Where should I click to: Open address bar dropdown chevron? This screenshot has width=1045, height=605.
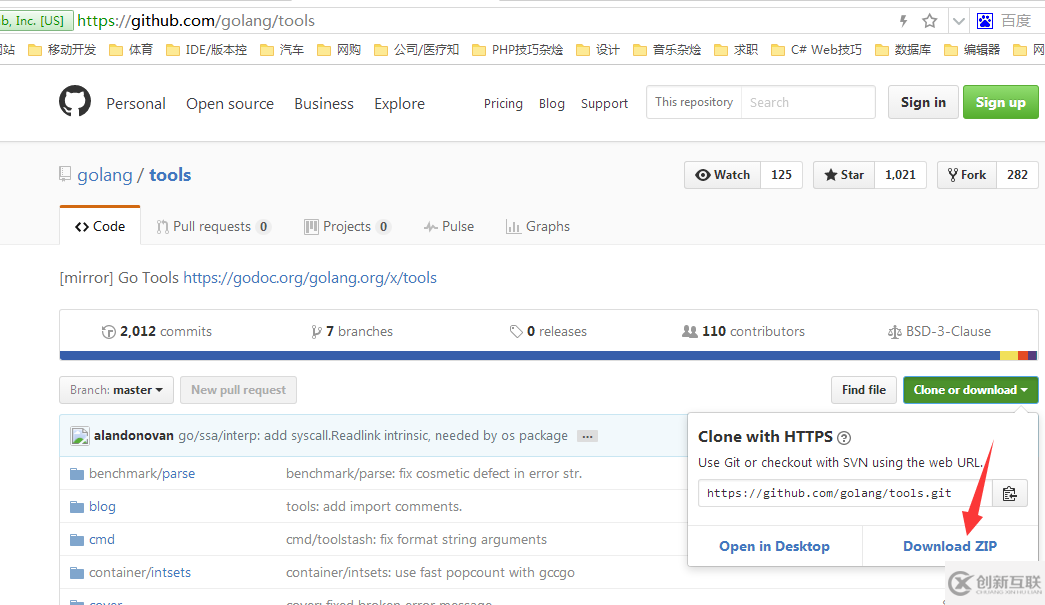click(958, 21)
